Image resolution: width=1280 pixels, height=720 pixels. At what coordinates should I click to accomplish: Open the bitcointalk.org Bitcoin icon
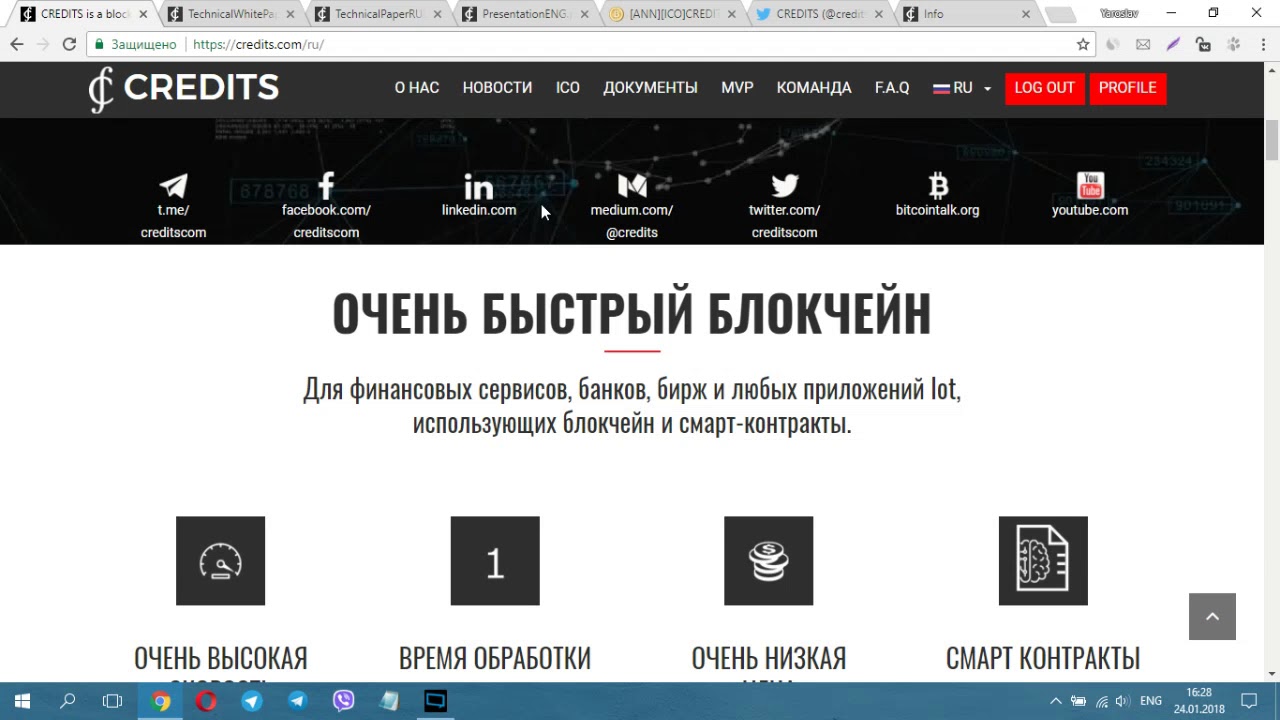[938, 186]
